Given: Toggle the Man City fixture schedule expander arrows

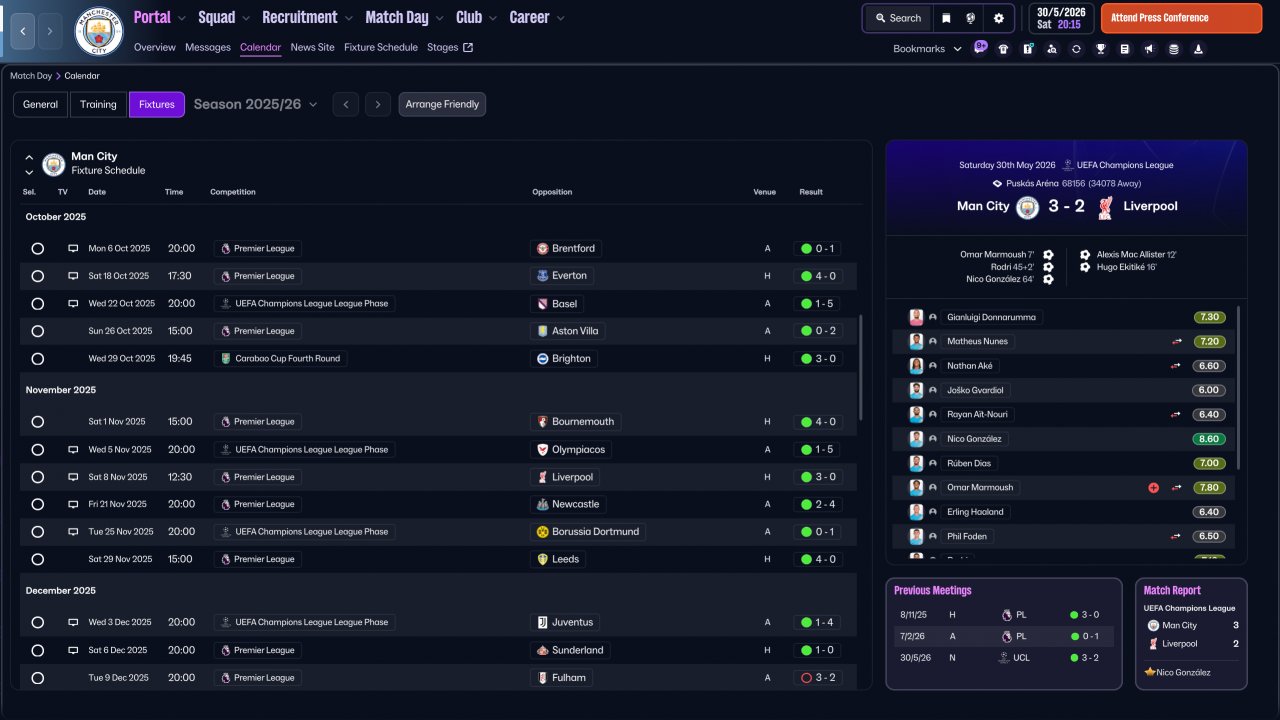Looking at the screenshot, I should (29, 164).
